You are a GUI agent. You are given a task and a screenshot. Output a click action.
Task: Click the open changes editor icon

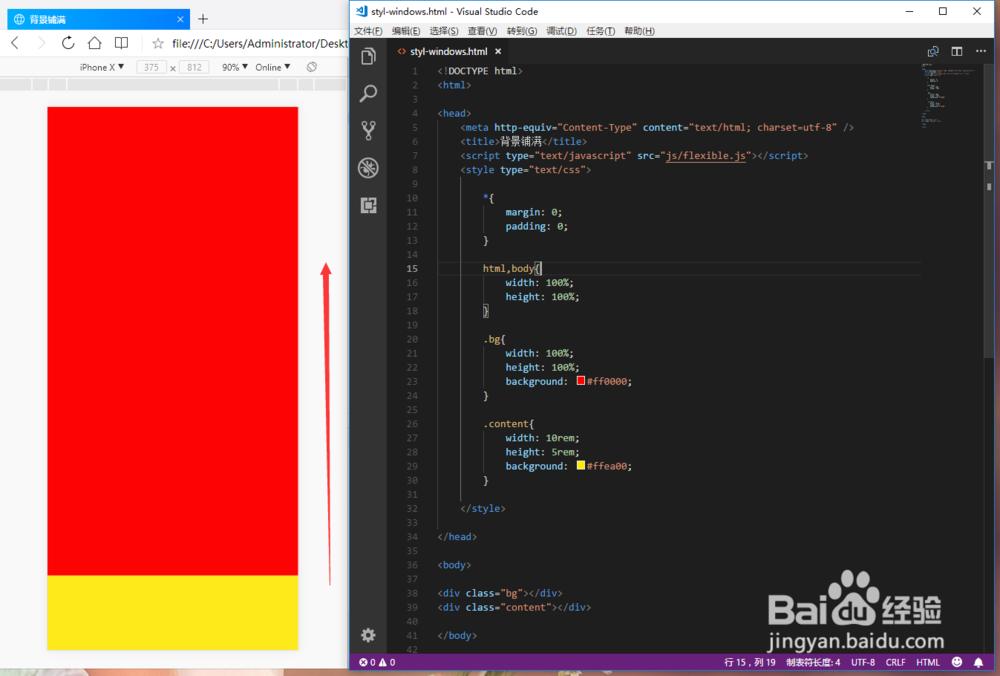click(933, 52)
